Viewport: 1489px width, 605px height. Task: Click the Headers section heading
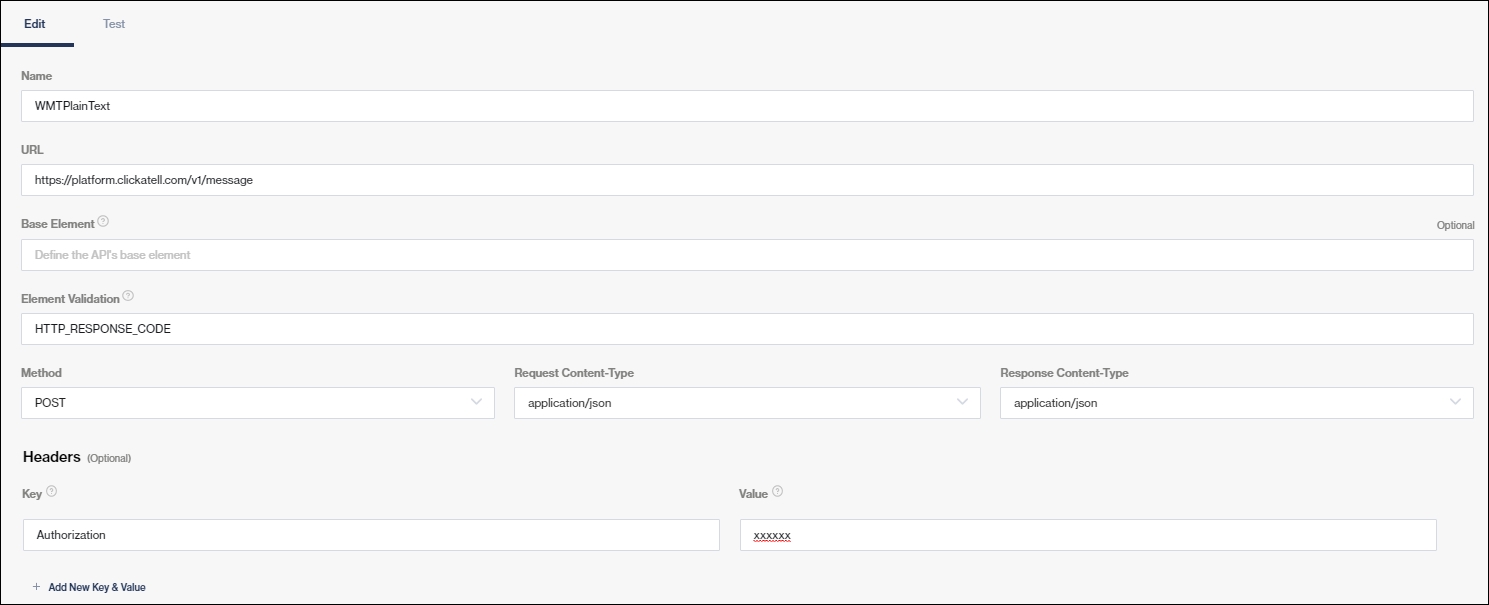(x=51, y=457)
